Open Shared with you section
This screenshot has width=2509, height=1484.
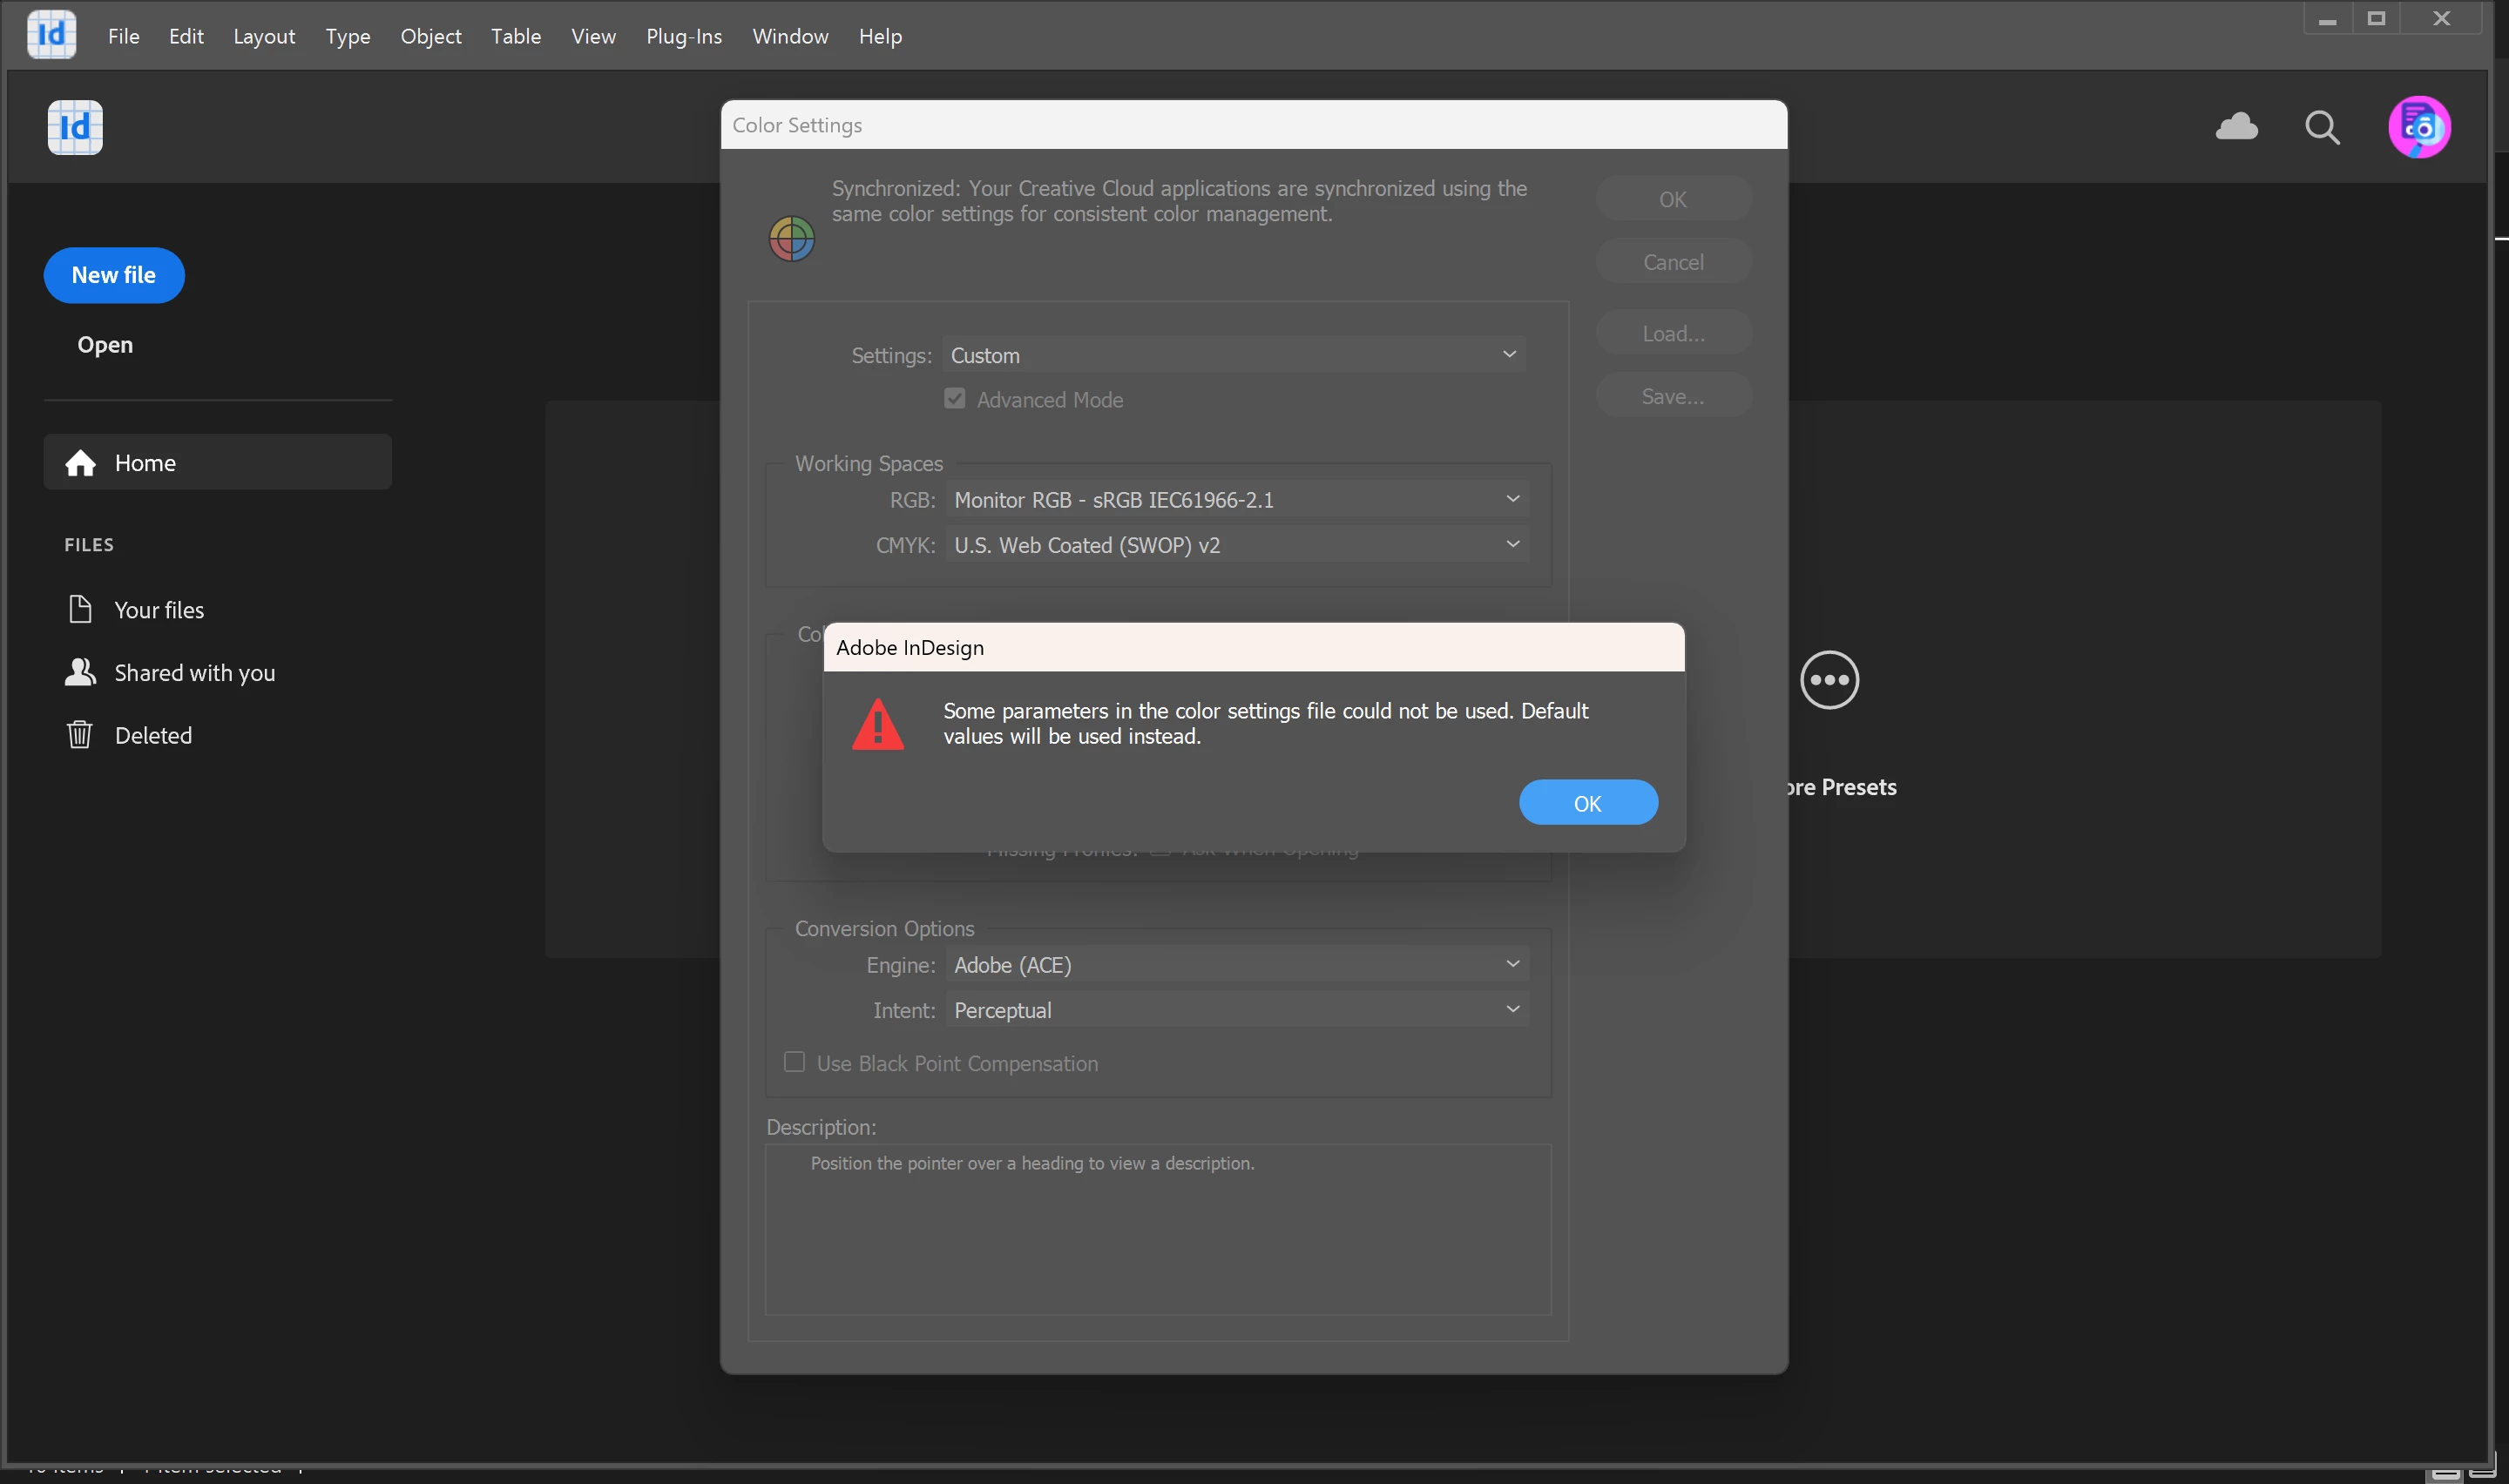tap(194, 673)
